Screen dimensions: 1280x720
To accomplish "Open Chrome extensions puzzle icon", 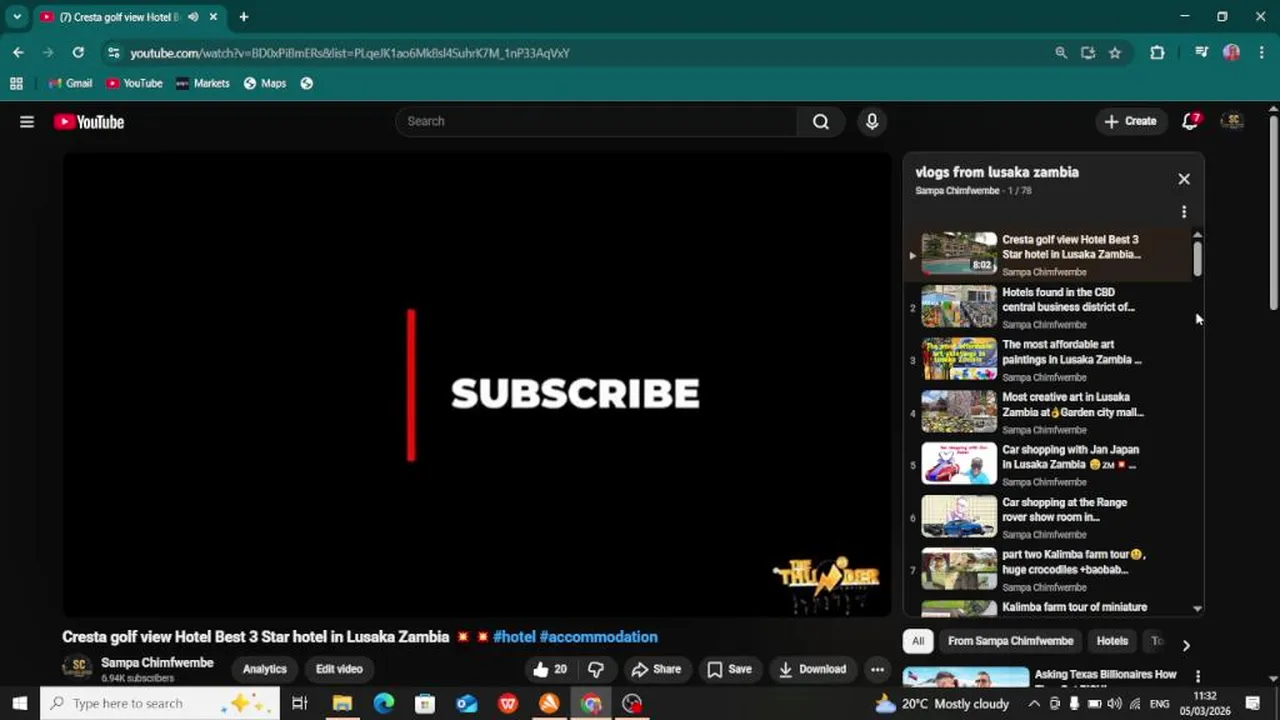I will click(x=1157, y=53).
